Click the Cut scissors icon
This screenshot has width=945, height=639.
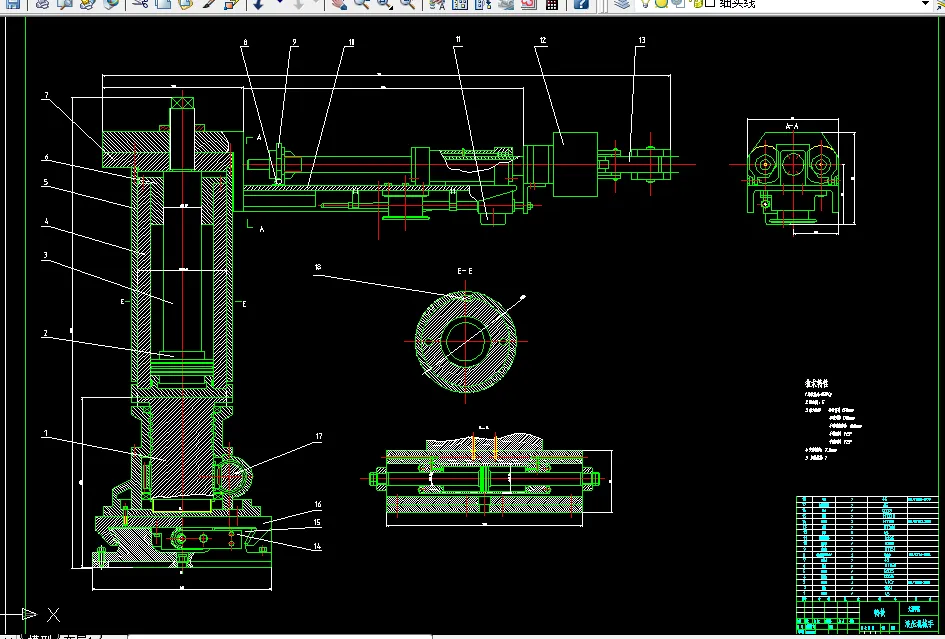coord(140,4)
